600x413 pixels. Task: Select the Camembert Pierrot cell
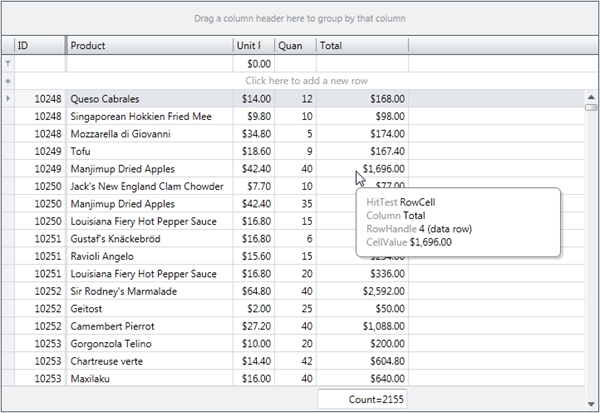[150, 326]
